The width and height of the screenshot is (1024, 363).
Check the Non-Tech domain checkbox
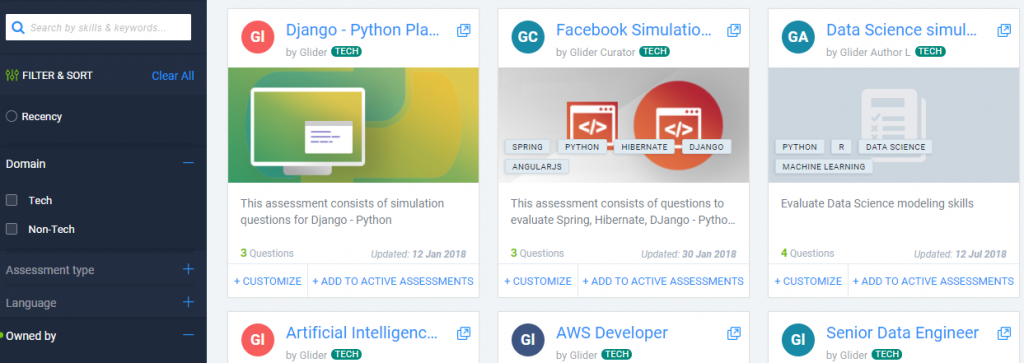pyautogui.click(x=11, y=229)
